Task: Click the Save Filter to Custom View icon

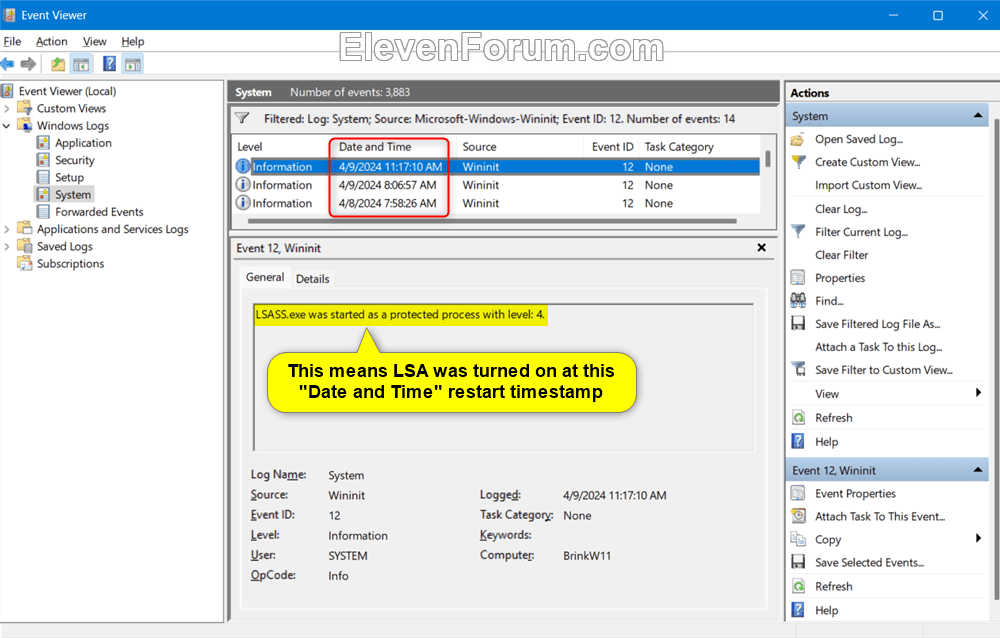Action: pos(798,369)
